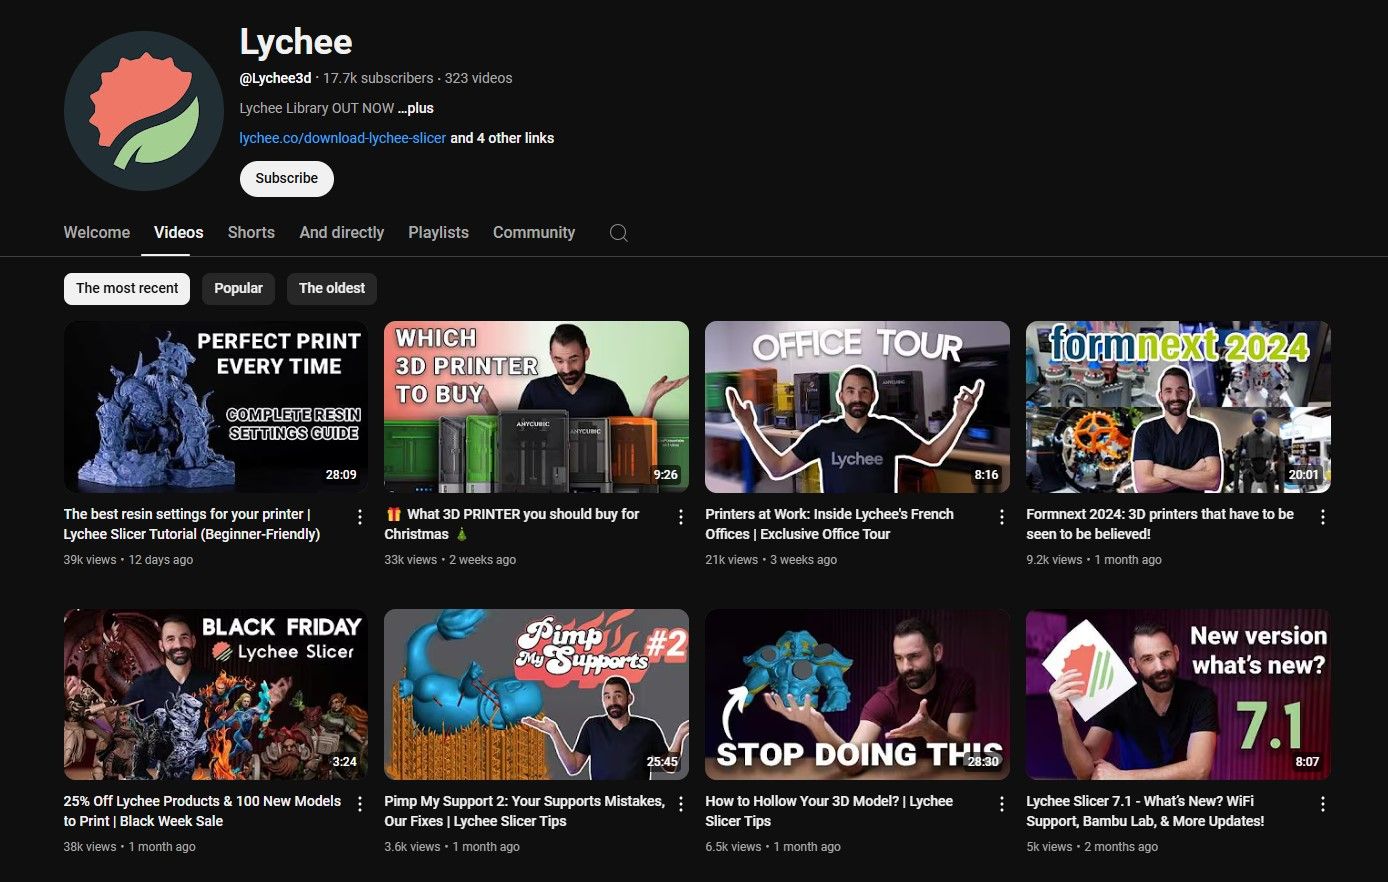The height and width of the screenshot is (882, 1388).
Task: Open the Lychee channel avatar logo
Action: 144,111
